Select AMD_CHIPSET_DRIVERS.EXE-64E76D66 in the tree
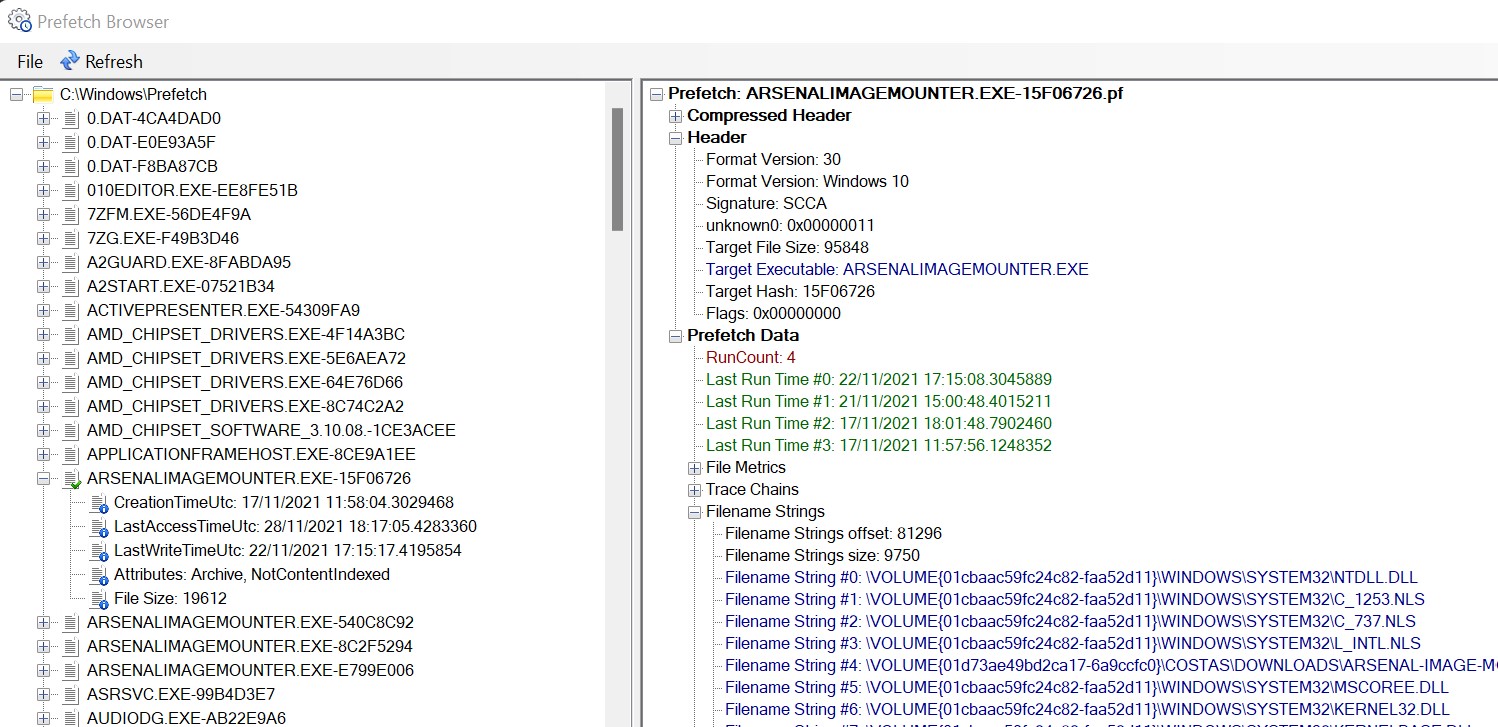This screenshot has height=727, width=1498. pyautogui.click(x=246, y=382)
